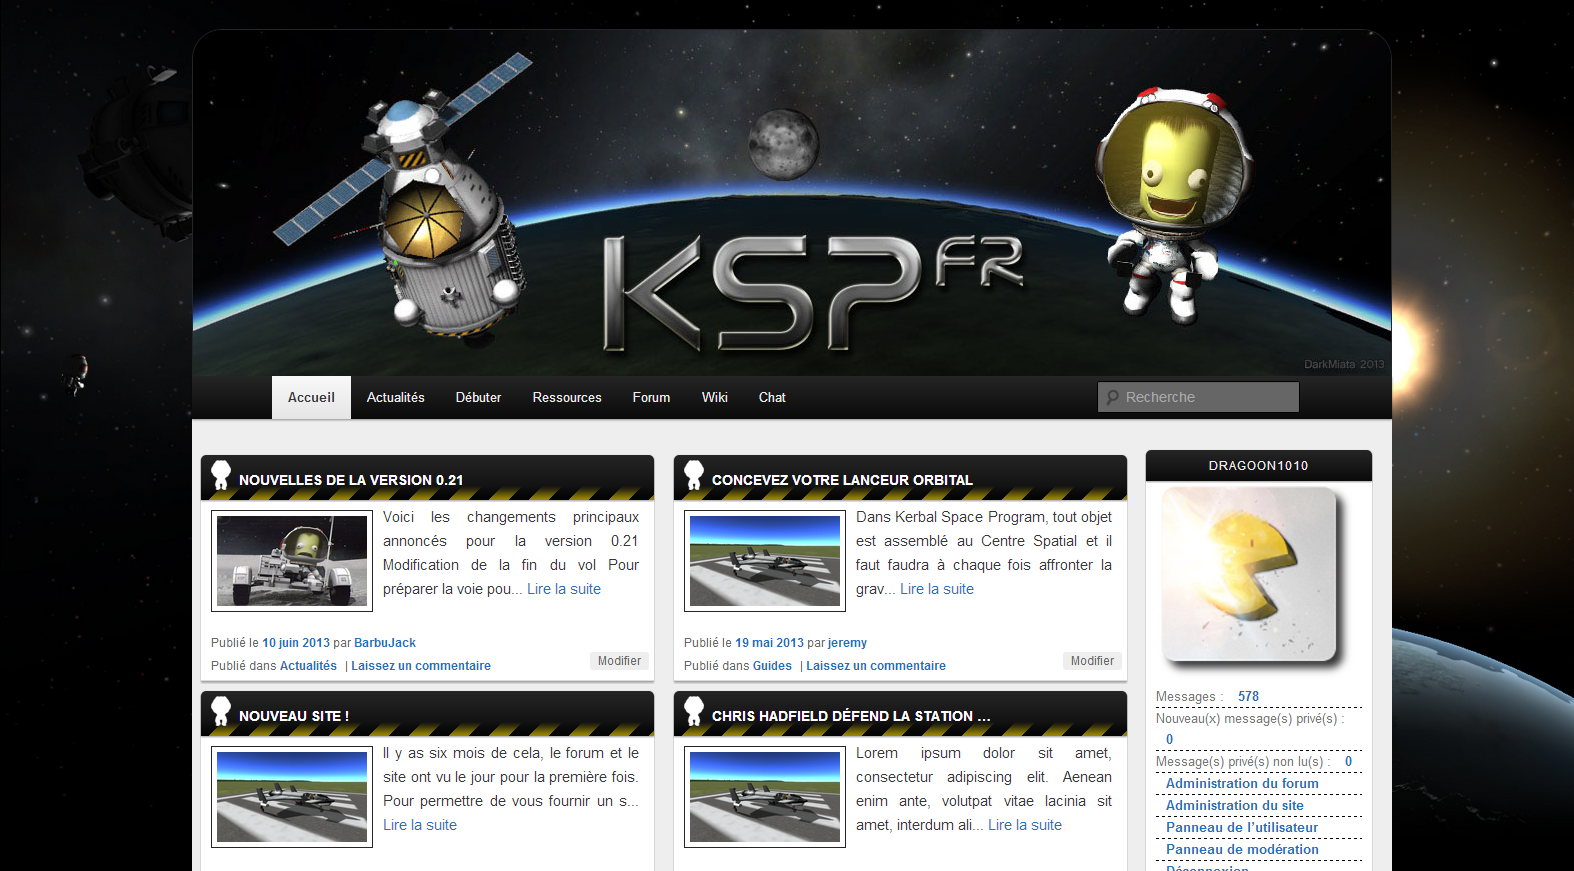
Task: Open the Forum menu item
Action: (x=651, y=397)
